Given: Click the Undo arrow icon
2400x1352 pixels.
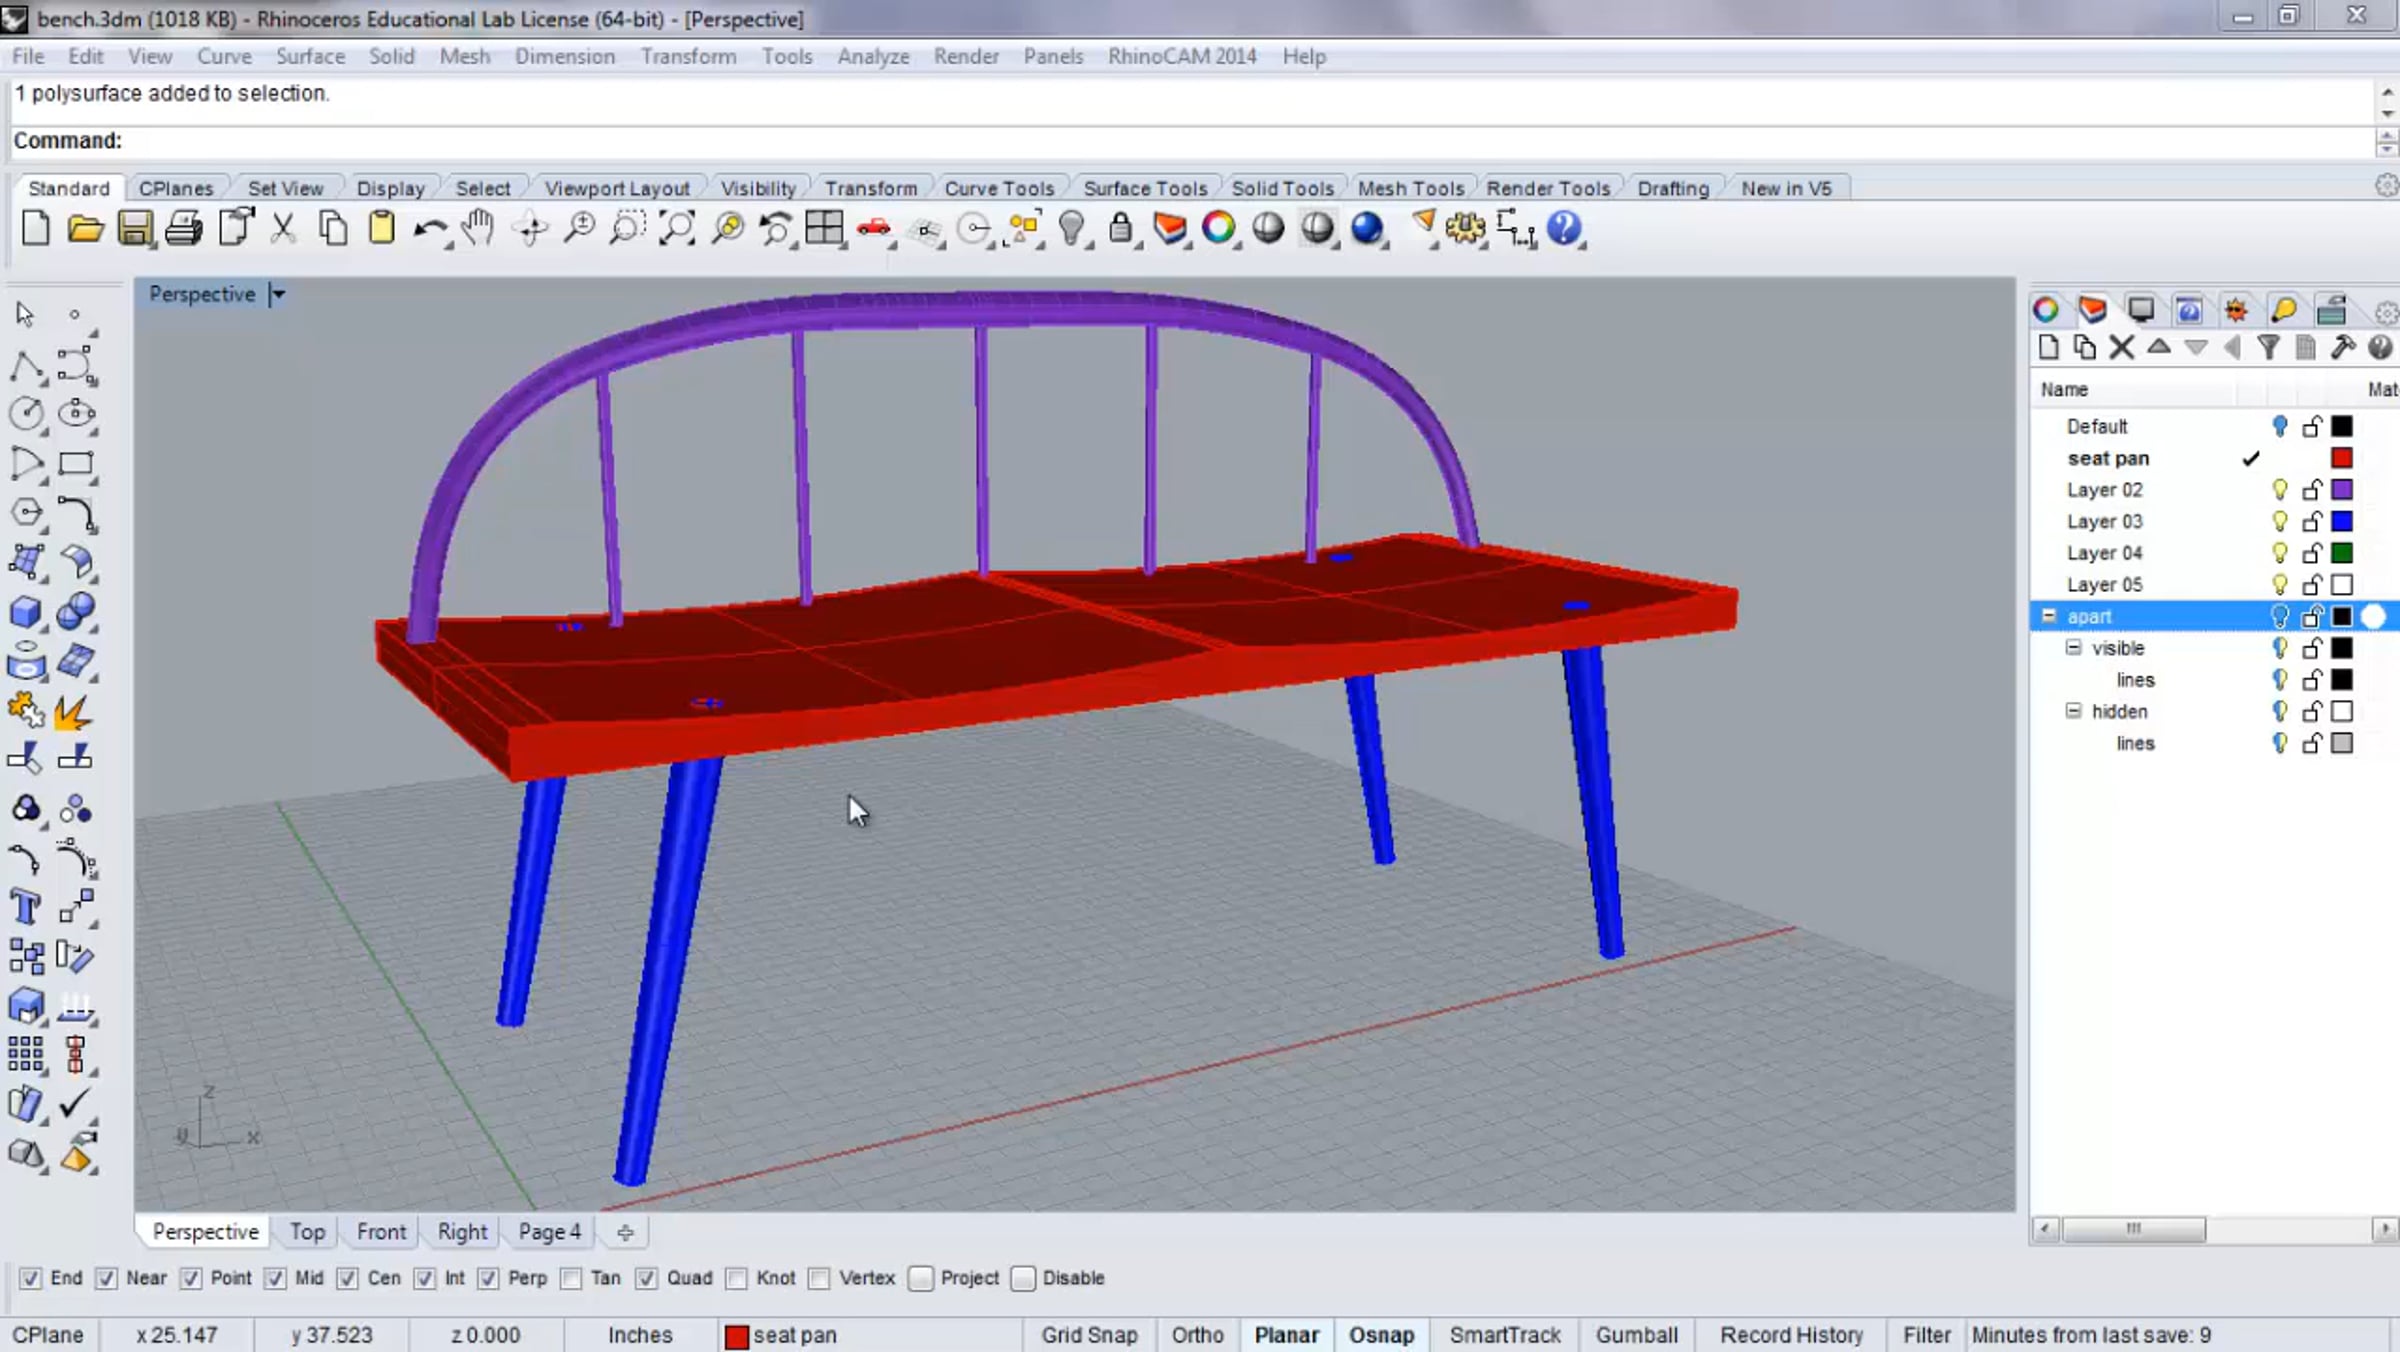Looking at the screenshot, I should [429, 229].
